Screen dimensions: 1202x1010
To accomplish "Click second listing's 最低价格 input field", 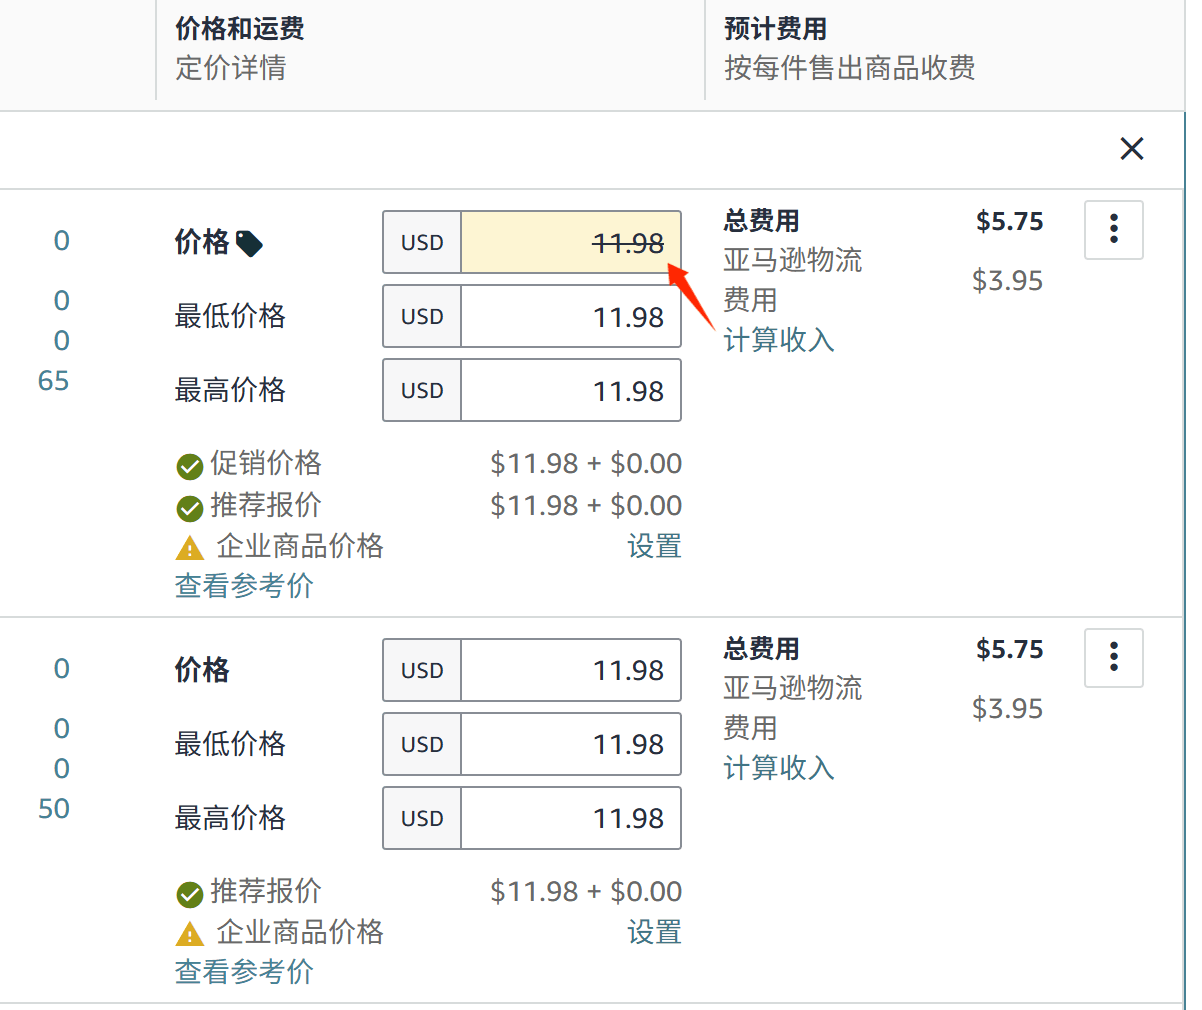I will click(x=570, y=744).
